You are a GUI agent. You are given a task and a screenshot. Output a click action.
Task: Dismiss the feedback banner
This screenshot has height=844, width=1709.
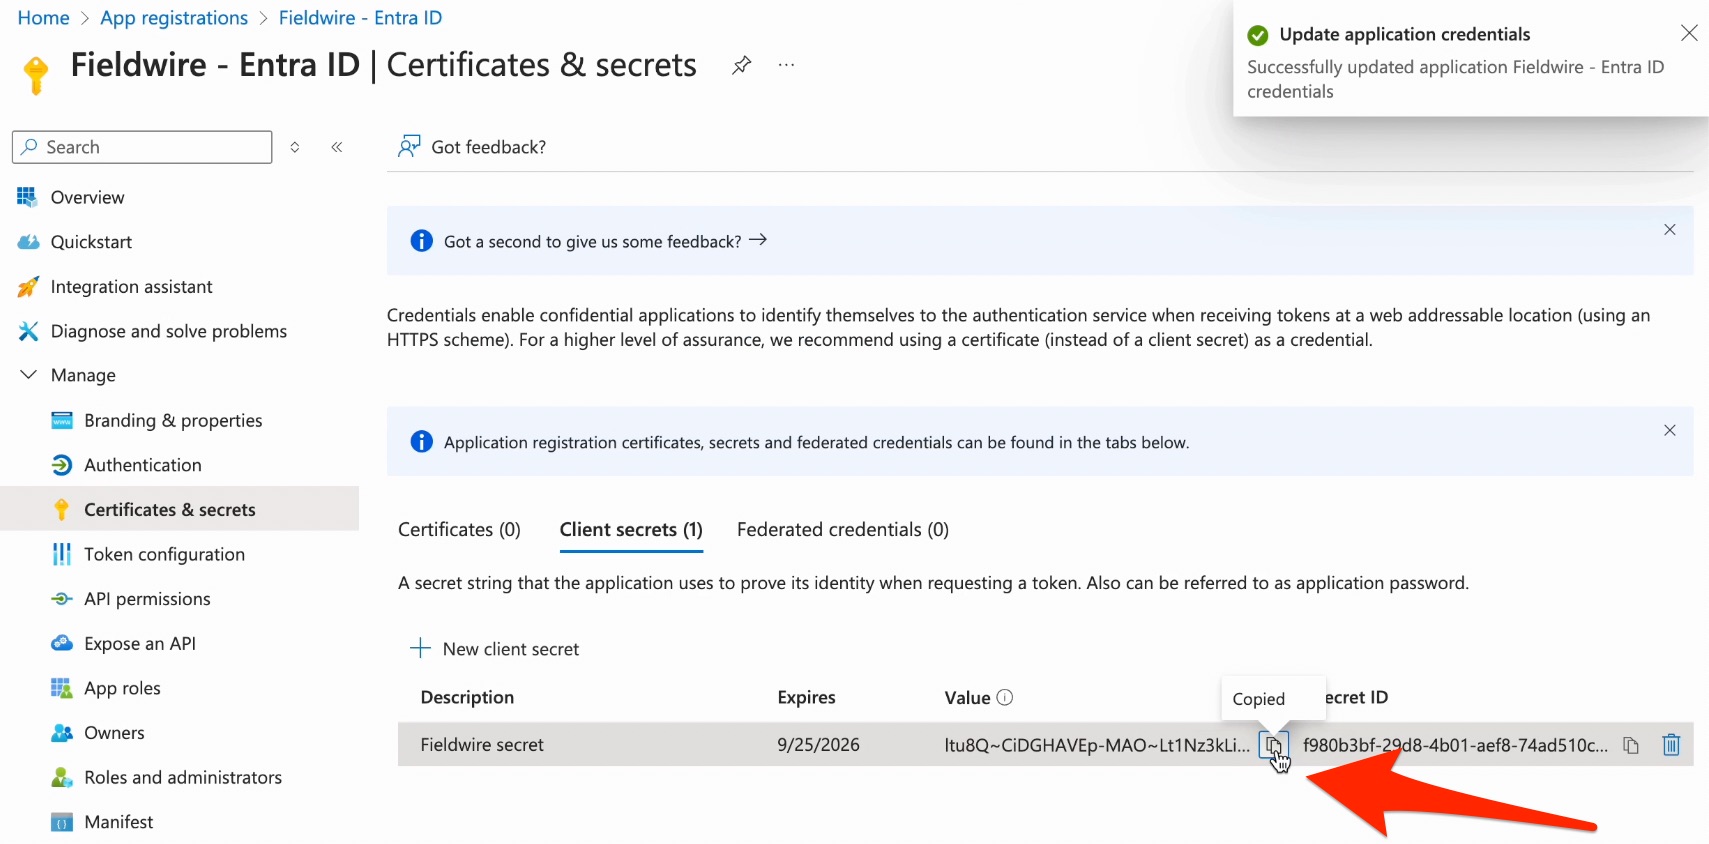[1669, 230]
